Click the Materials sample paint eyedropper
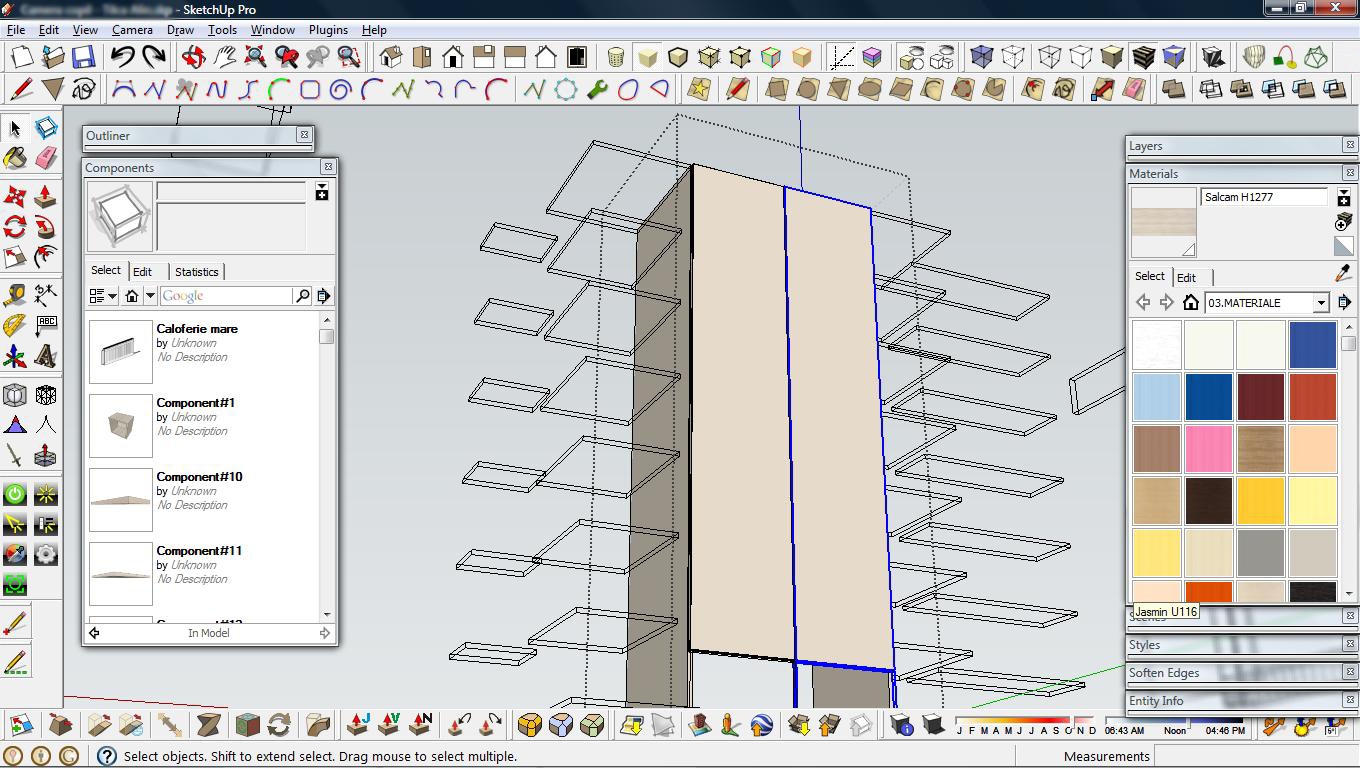Image resolution: width=1360 pixels, height=768 pixels. click(x=1343, y=274)
